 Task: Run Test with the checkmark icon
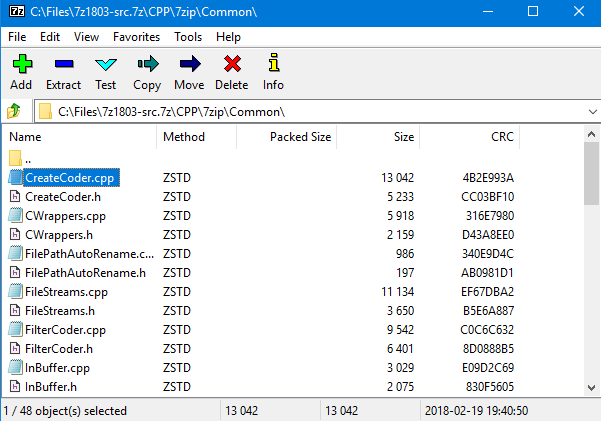tap(106, 64)
